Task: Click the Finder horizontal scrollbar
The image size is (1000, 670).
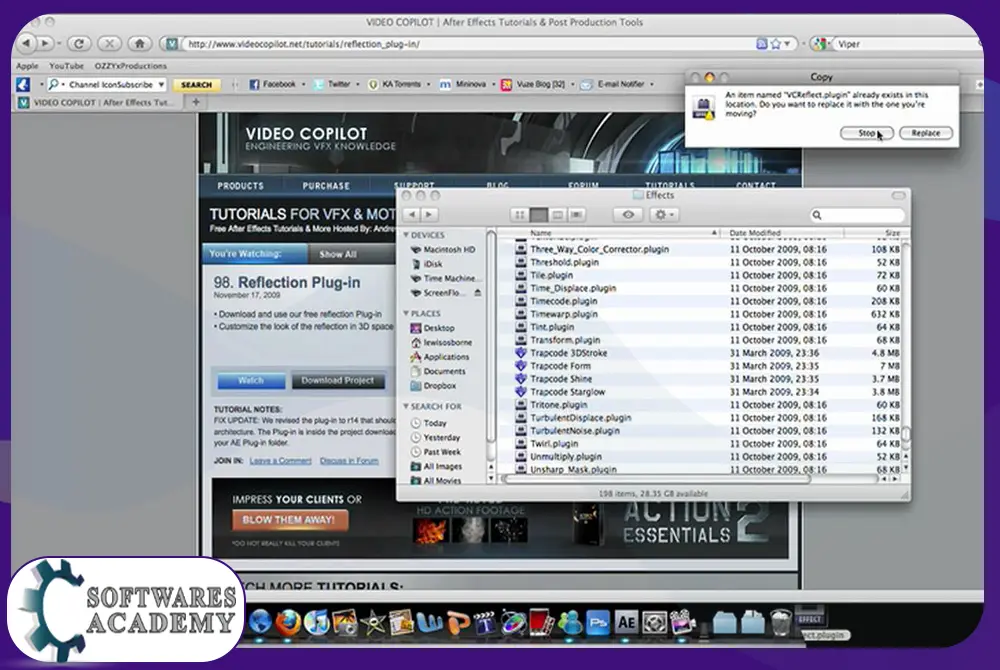Action: 658,479
